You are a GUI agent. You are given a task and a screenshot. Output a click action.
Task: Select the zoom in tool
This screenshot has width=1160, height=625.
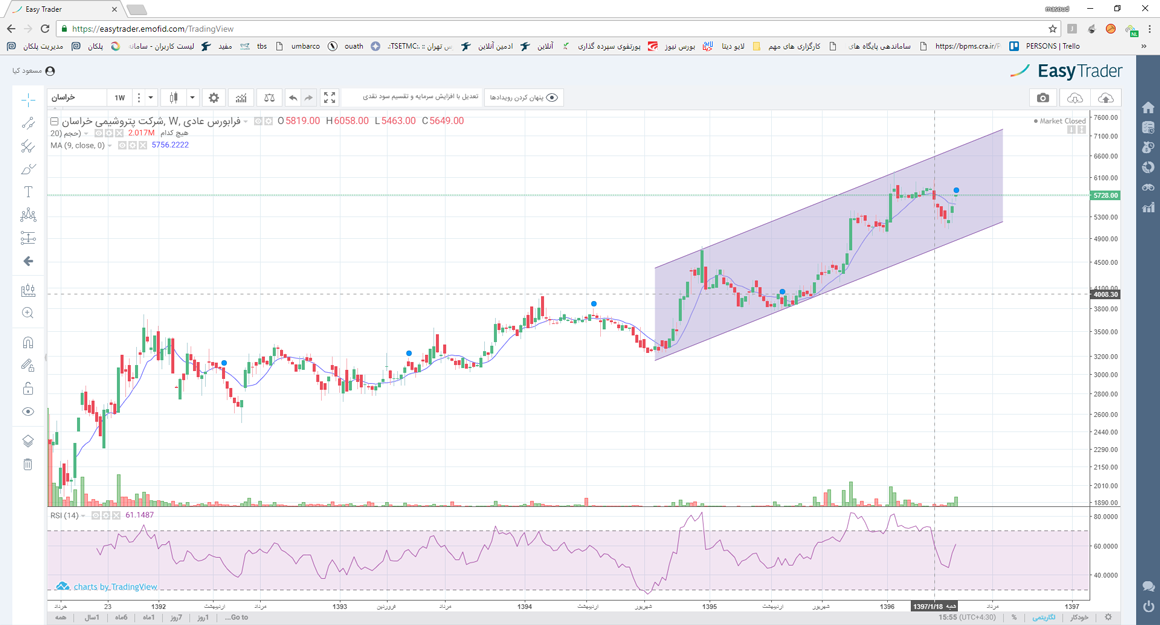click(28, 314)
